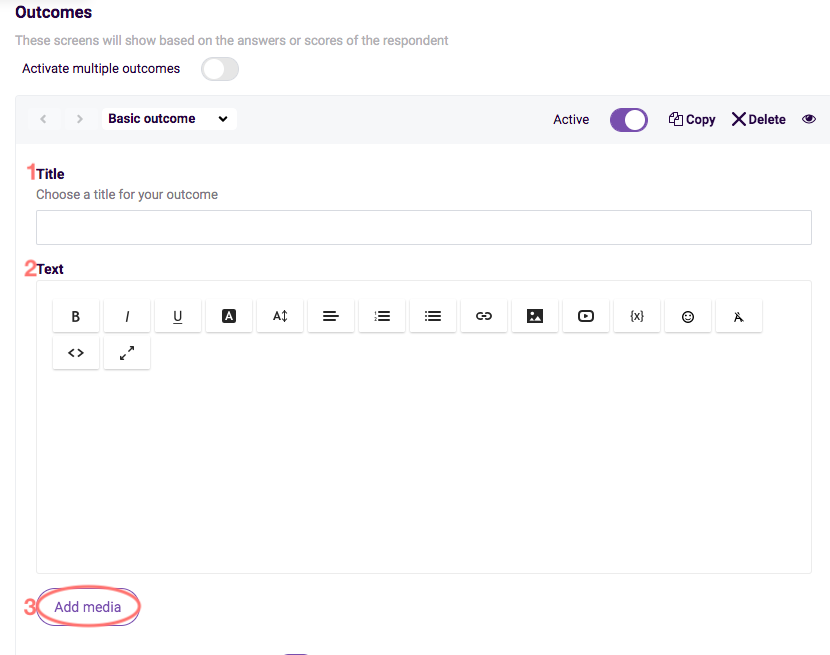
Task: Insert a variable placeholder
Action: click(637, 316)
